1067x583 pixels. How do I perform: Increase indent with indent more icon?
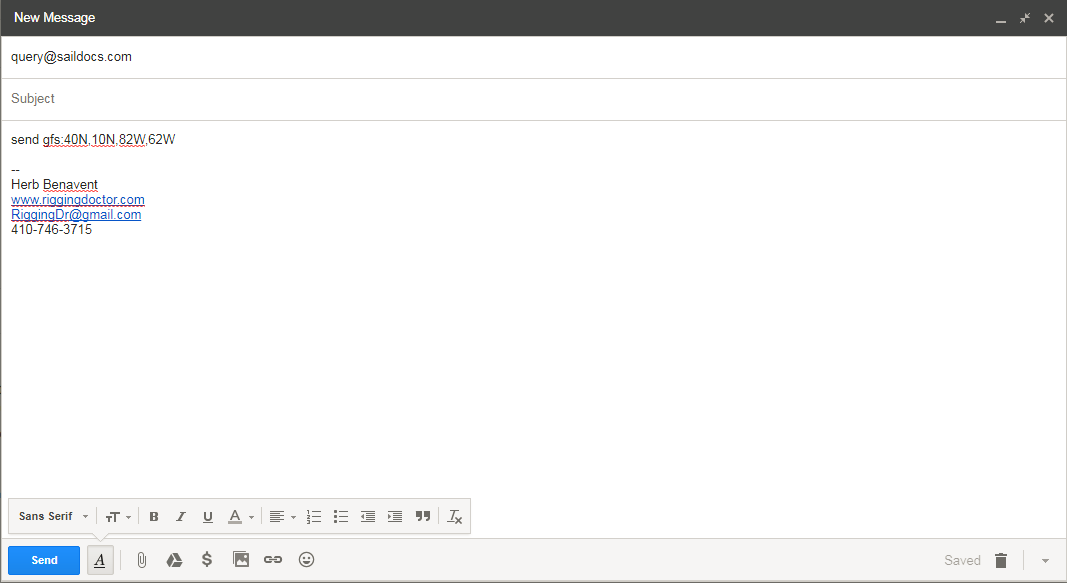(395, 517)
